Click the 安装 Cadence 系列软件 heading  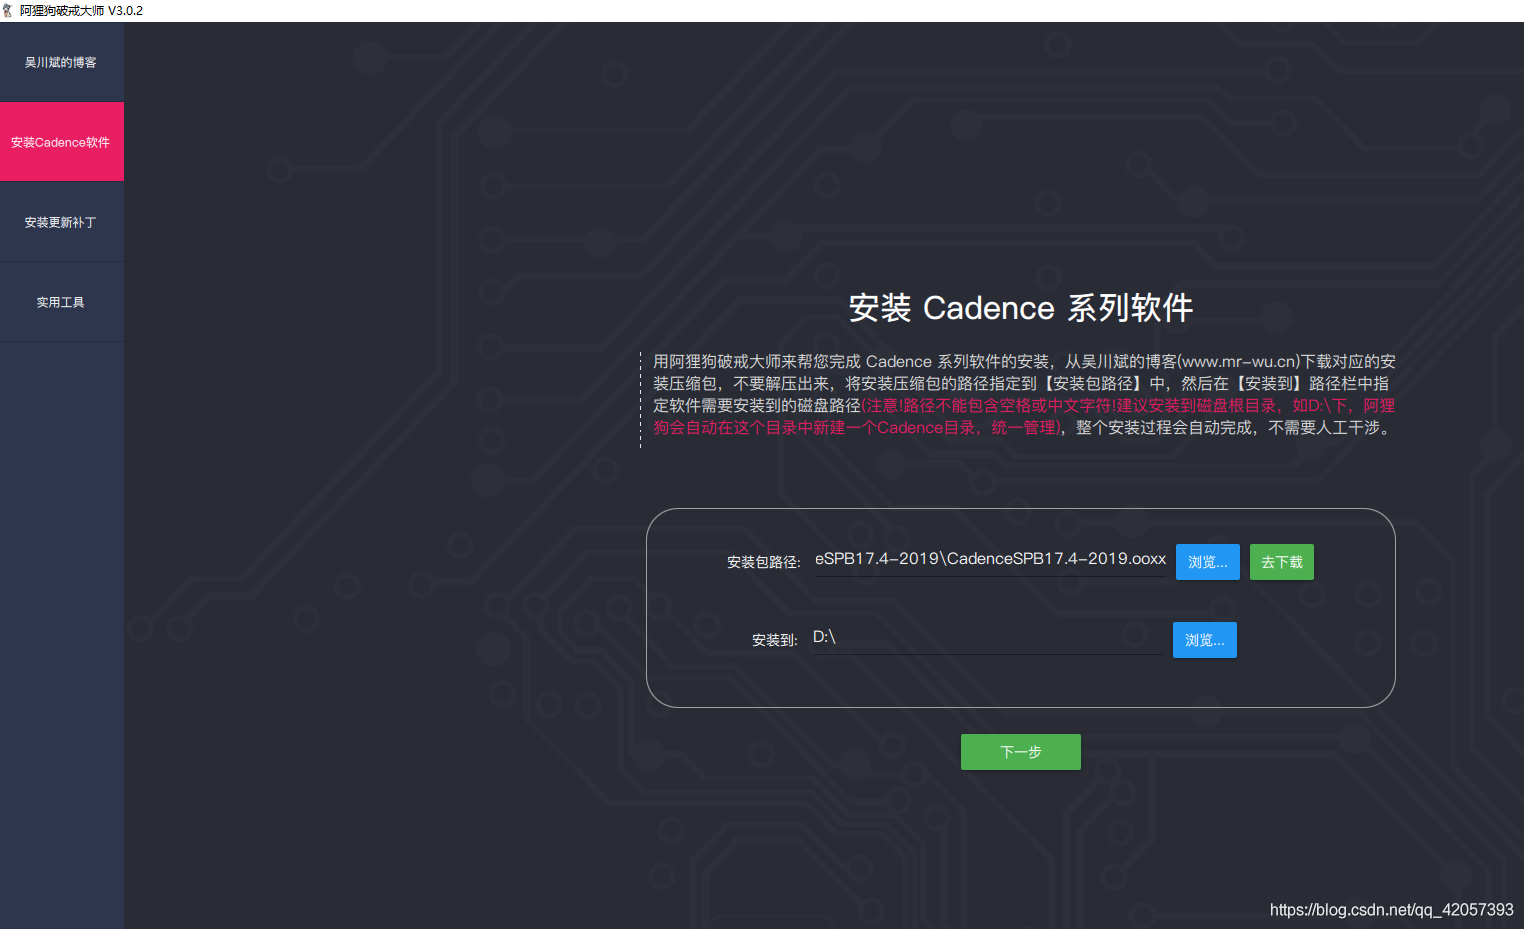click(x=1020, y=308)
